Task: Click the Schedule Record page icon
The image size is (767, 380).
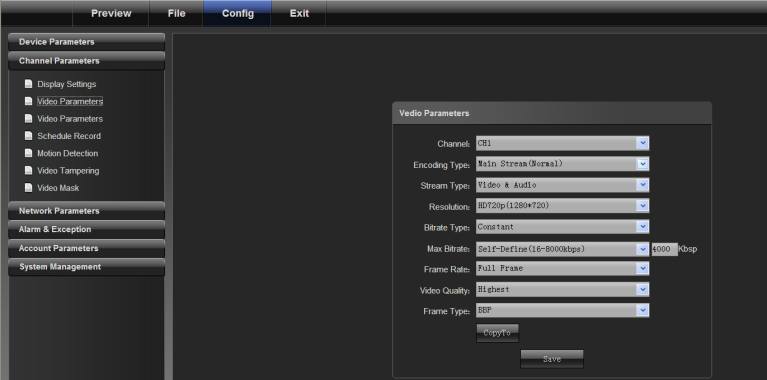Action: [28, 135]
